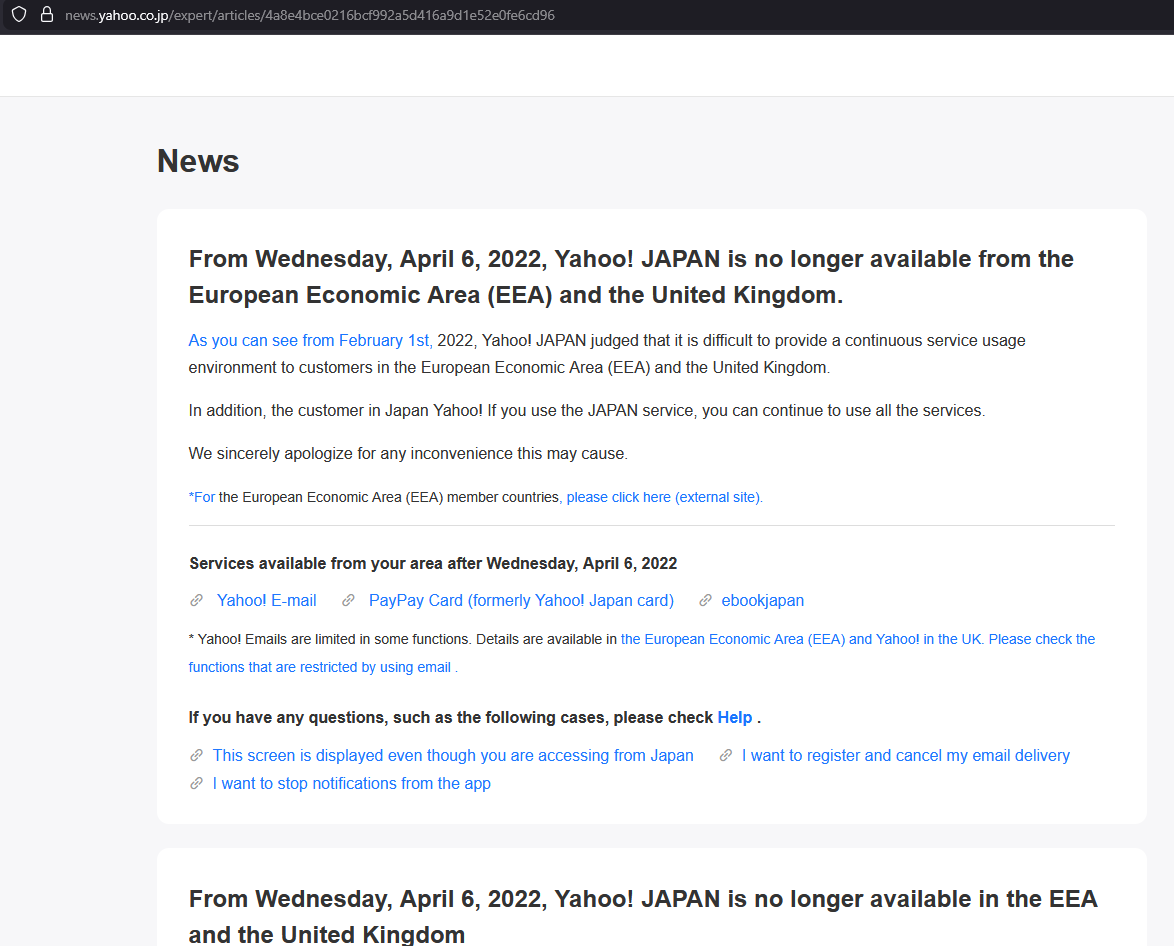Click the 'News' page heading
The width and height of the screenshot is (1174, 946).
coord(198,161)
